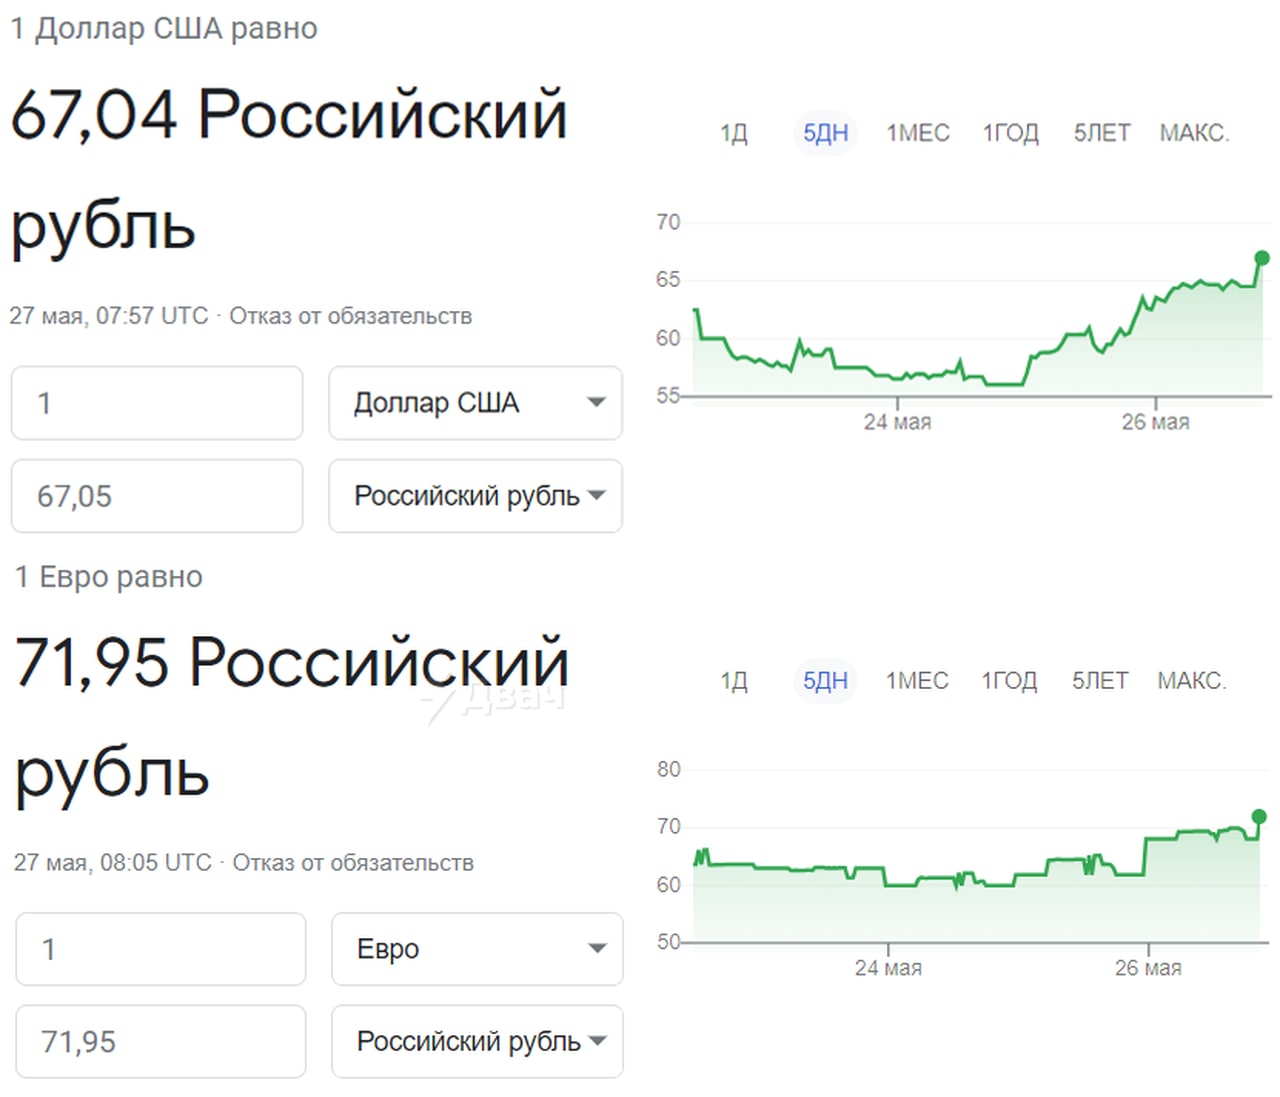Switch dollar chart to 1ГОД range

point(1010,133)
